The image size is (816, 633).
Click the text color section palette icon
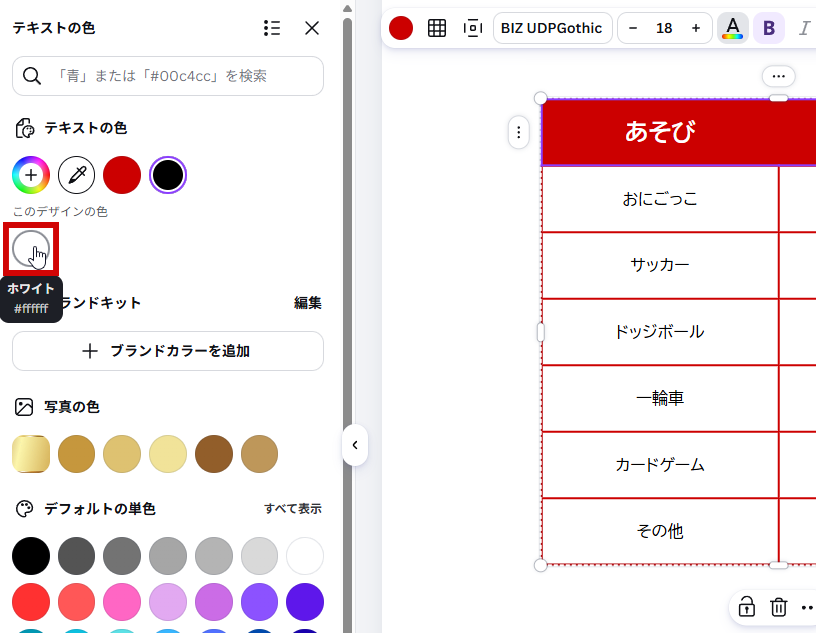(x=24, y=128)
